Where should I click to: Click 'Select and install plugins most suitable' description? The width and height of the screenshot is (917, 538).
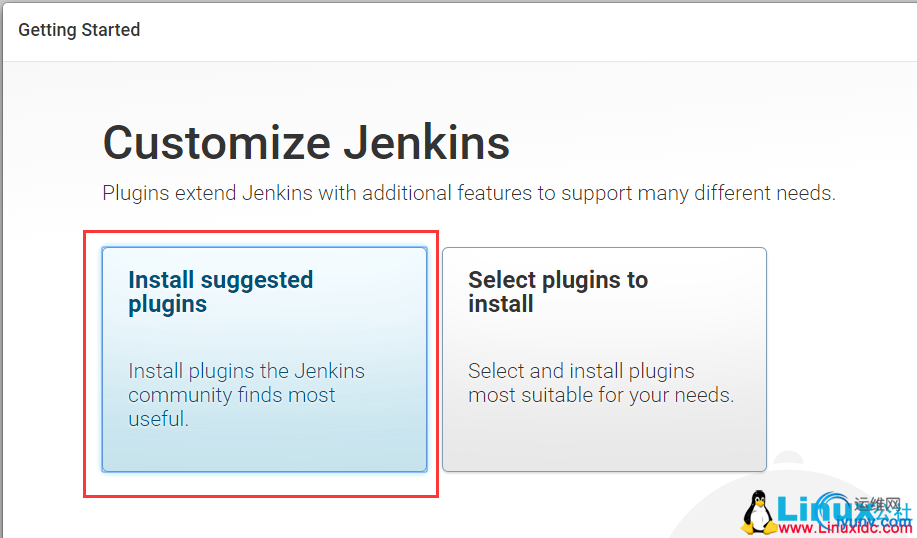click(601, 383)
